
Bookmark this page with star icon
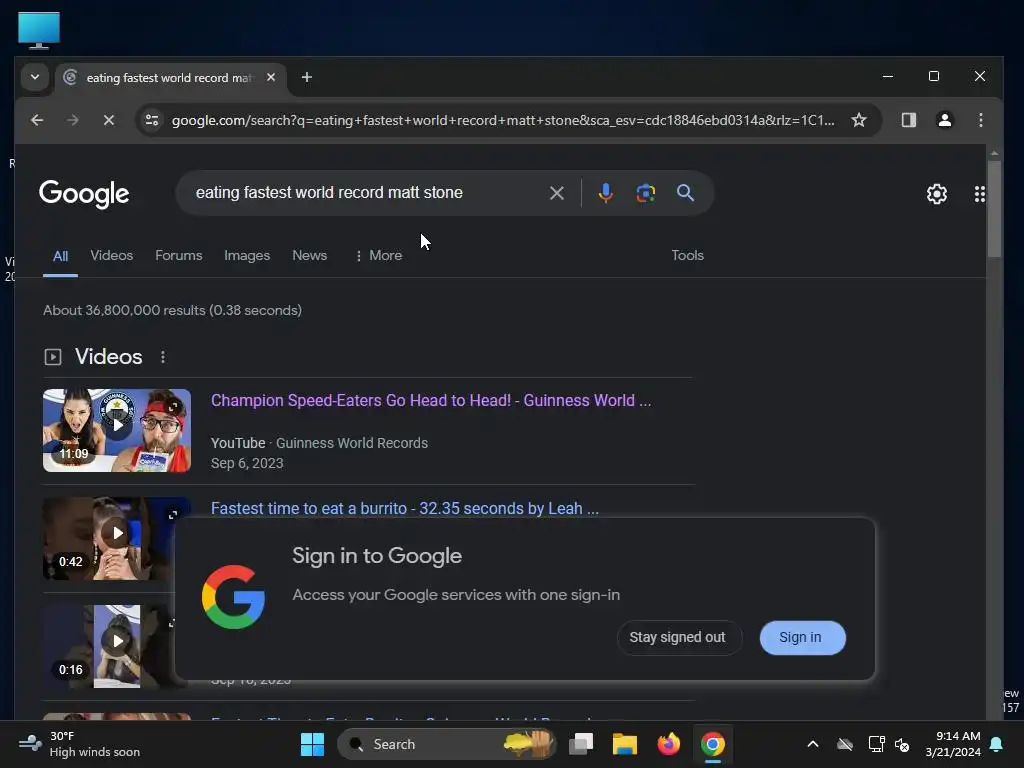pyautogui.click(x=859, y=120)
